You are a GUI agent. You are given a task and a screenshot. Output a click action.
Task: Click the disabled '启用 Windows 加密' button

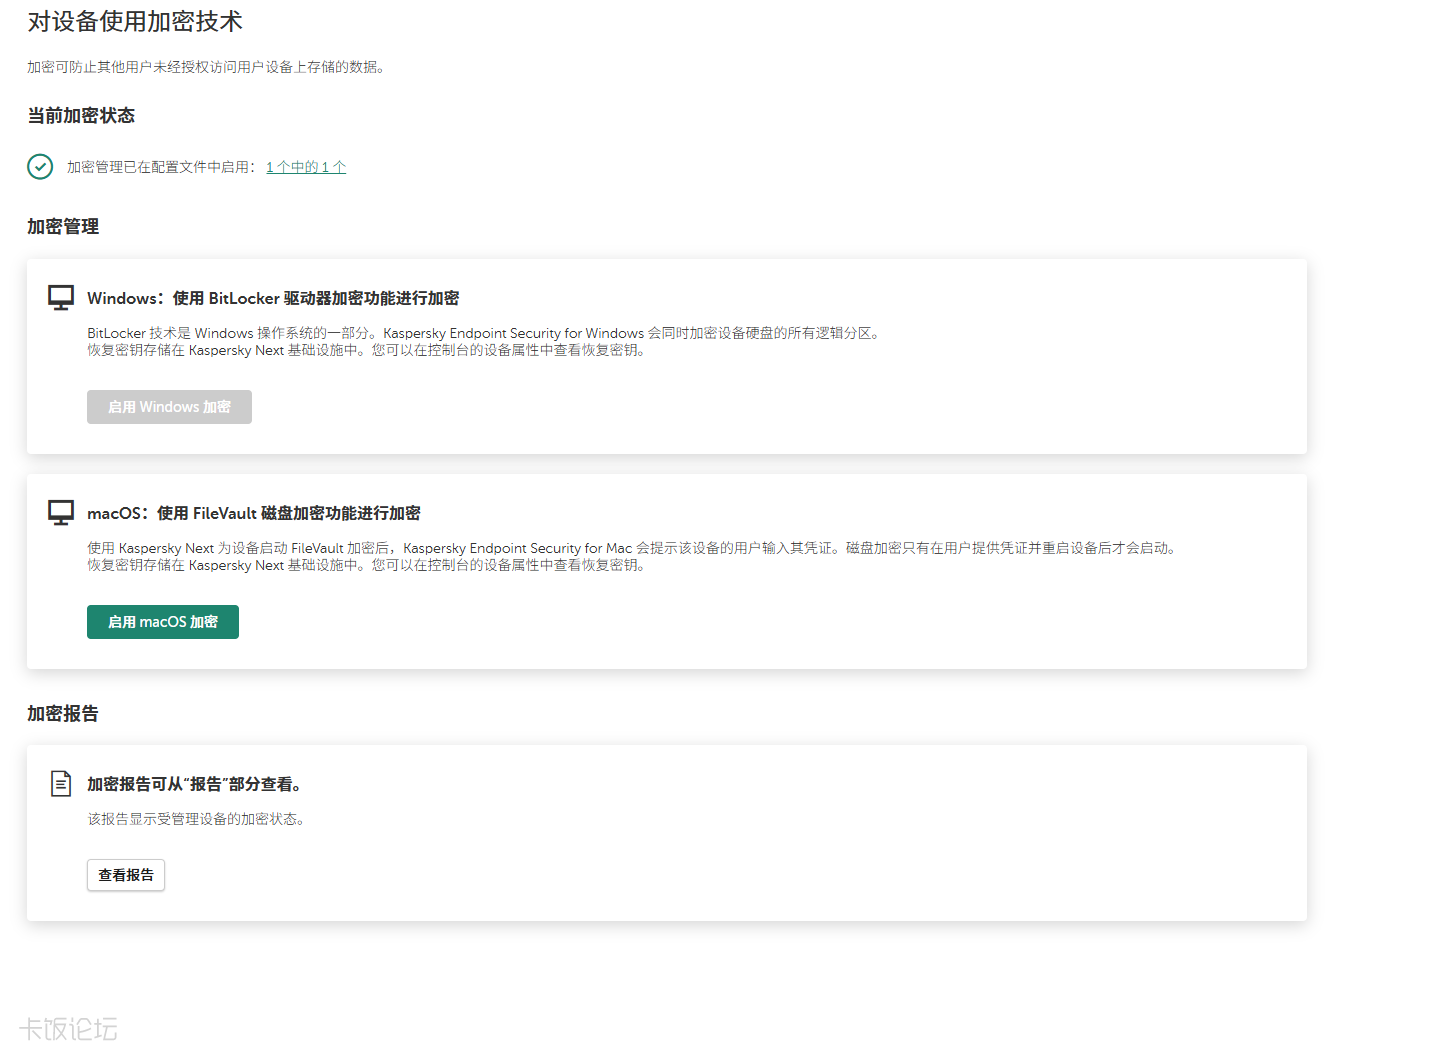pos(169,407)
